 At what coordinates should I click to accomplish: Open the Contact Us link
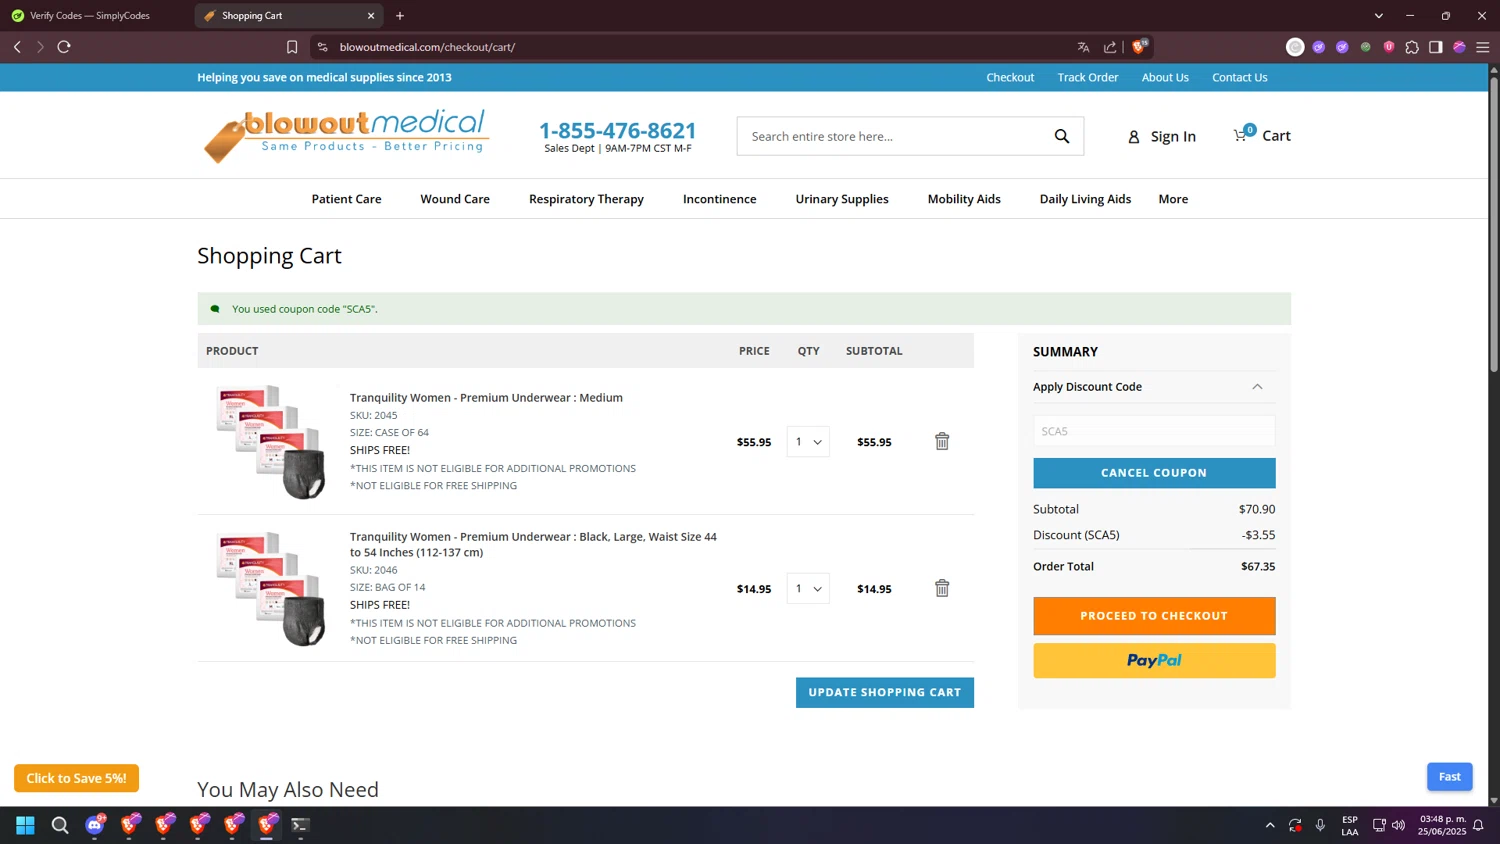point(1239,77)
